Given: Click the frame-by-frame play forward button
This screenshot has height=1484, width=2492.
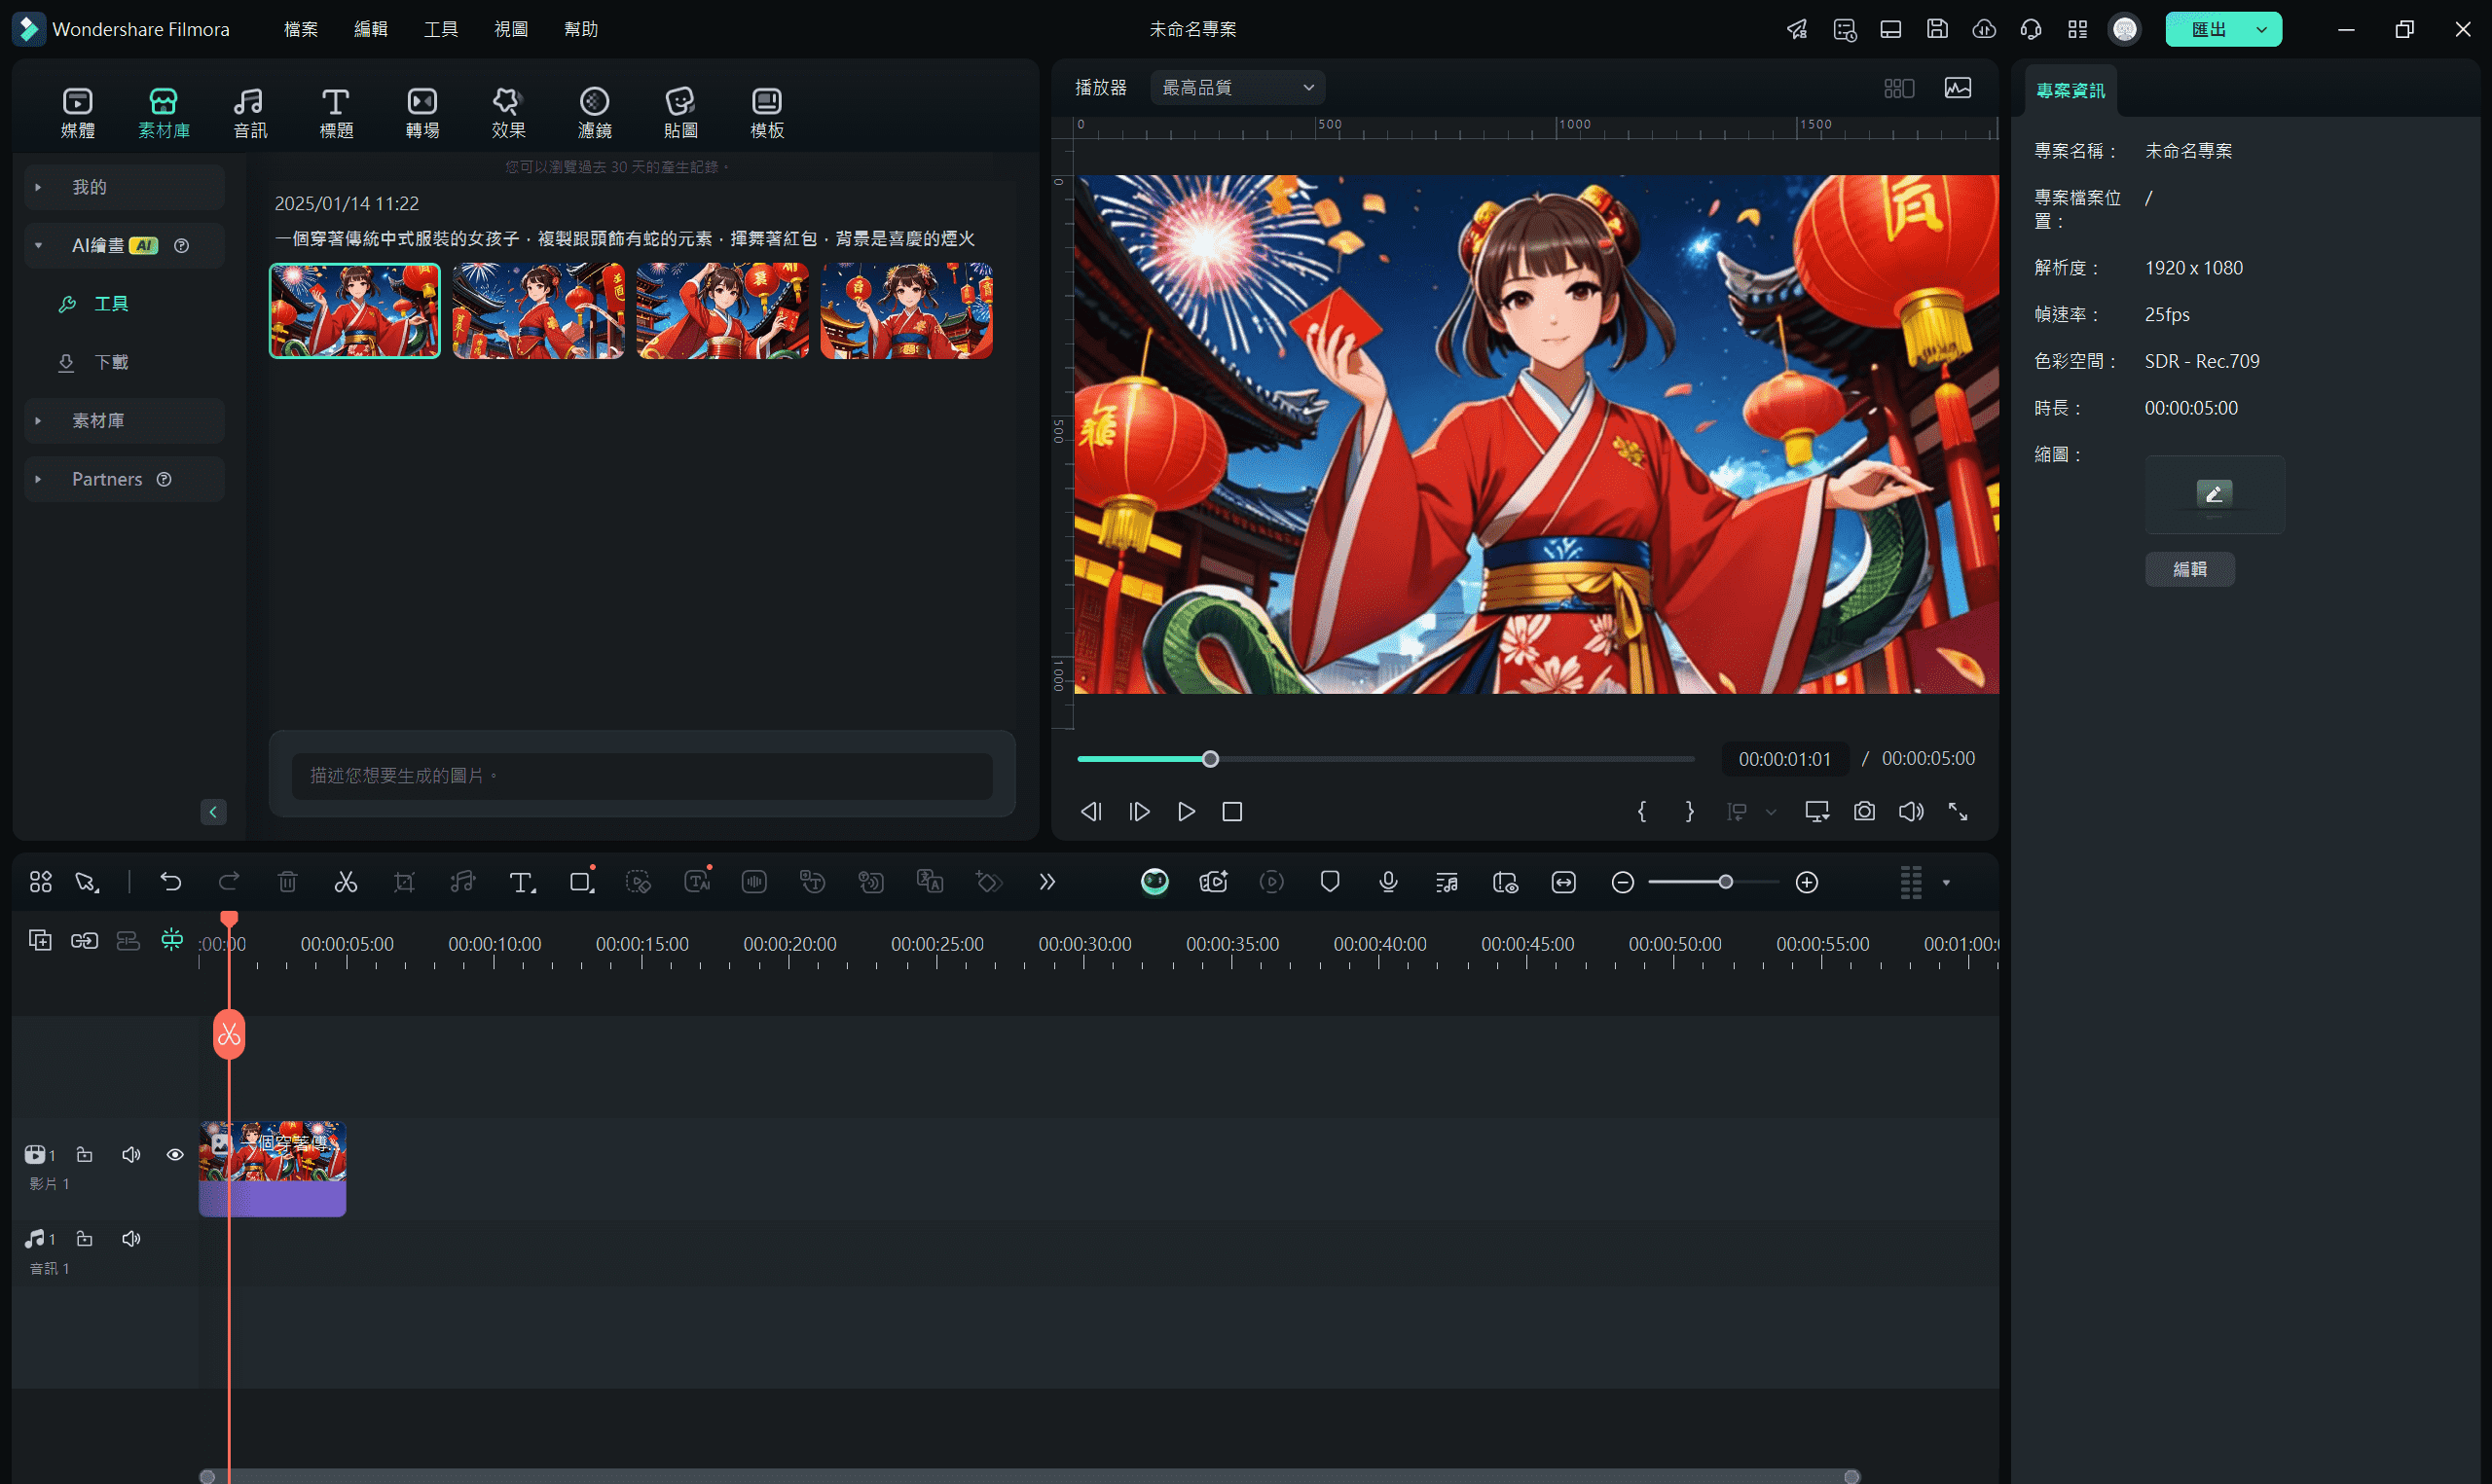Looking at the screenshot, I should [x=1139, y=812].
